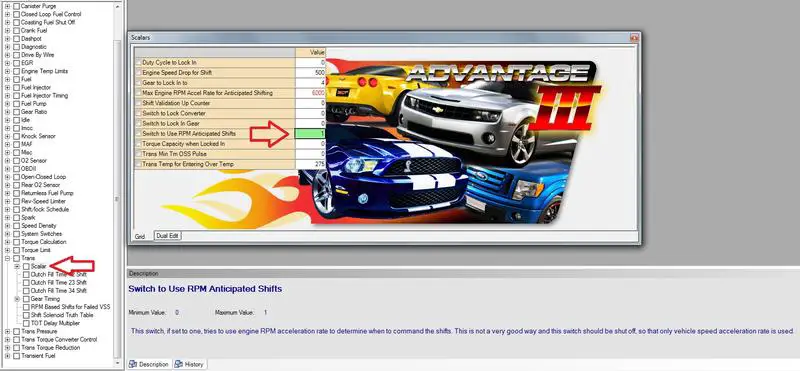
Task: Expand the Gear Timing node
Action: pyautogui.click(x=17, y=299)
